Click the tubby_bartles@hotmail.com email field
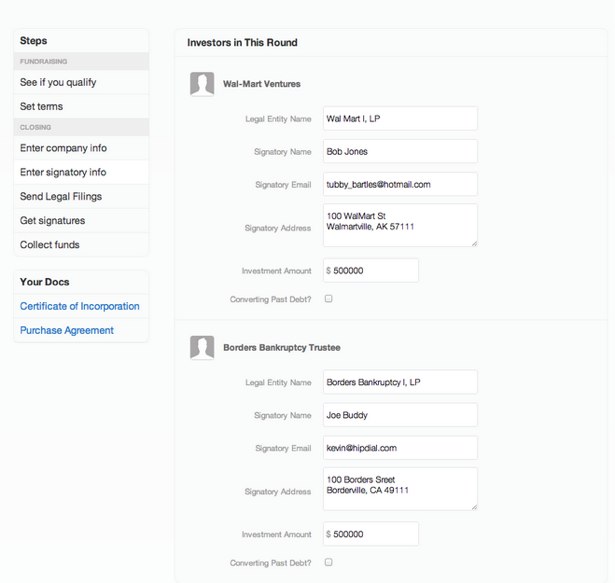Image resolution: width=615 pixels, height=583 pixels. (399, 184)
